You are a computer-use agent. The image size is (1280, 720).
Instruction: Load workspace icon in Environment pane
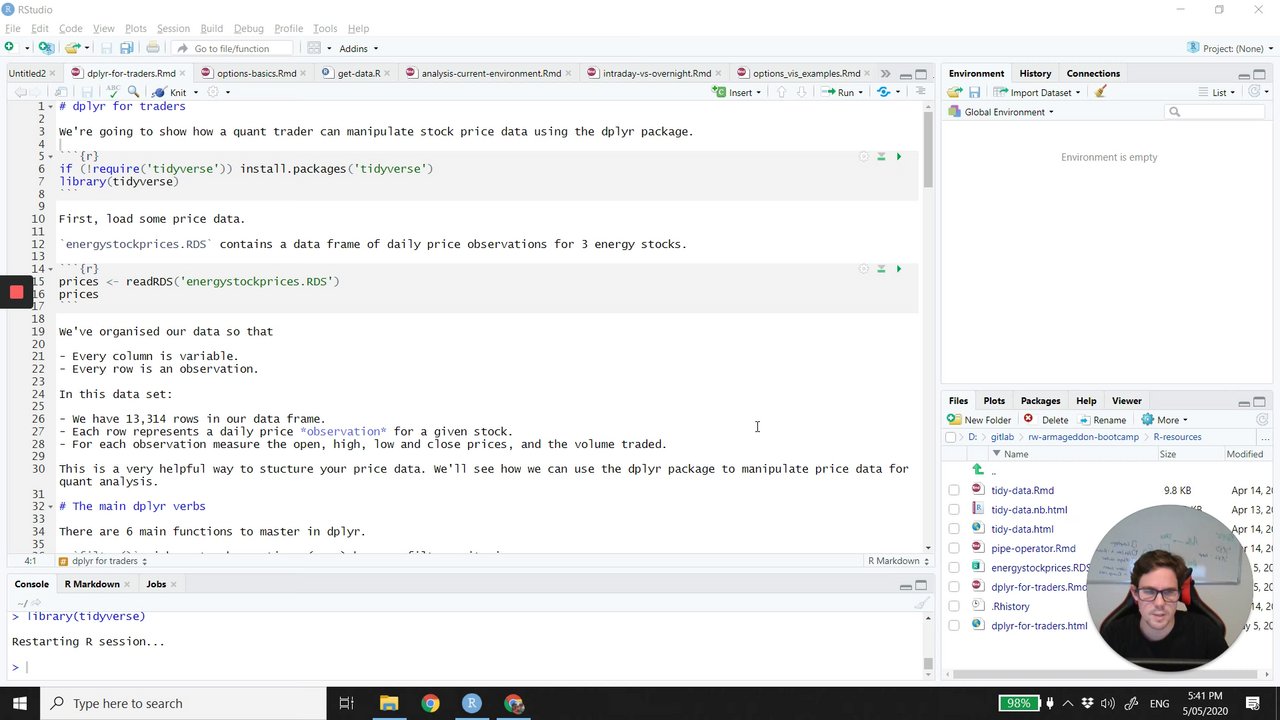[x=955, y=92]
